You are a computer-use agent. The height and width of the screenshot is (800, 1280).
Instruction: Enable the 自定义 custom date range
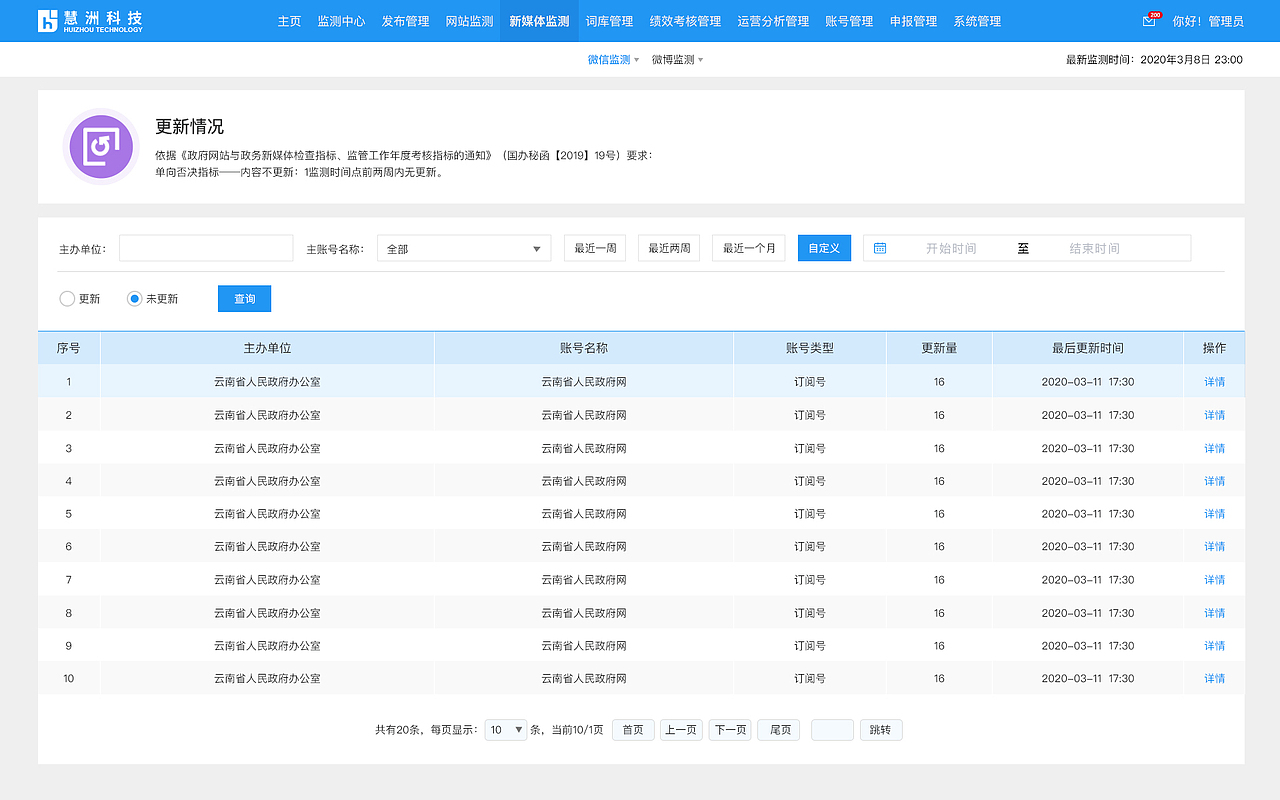click(x=824, y=247)
